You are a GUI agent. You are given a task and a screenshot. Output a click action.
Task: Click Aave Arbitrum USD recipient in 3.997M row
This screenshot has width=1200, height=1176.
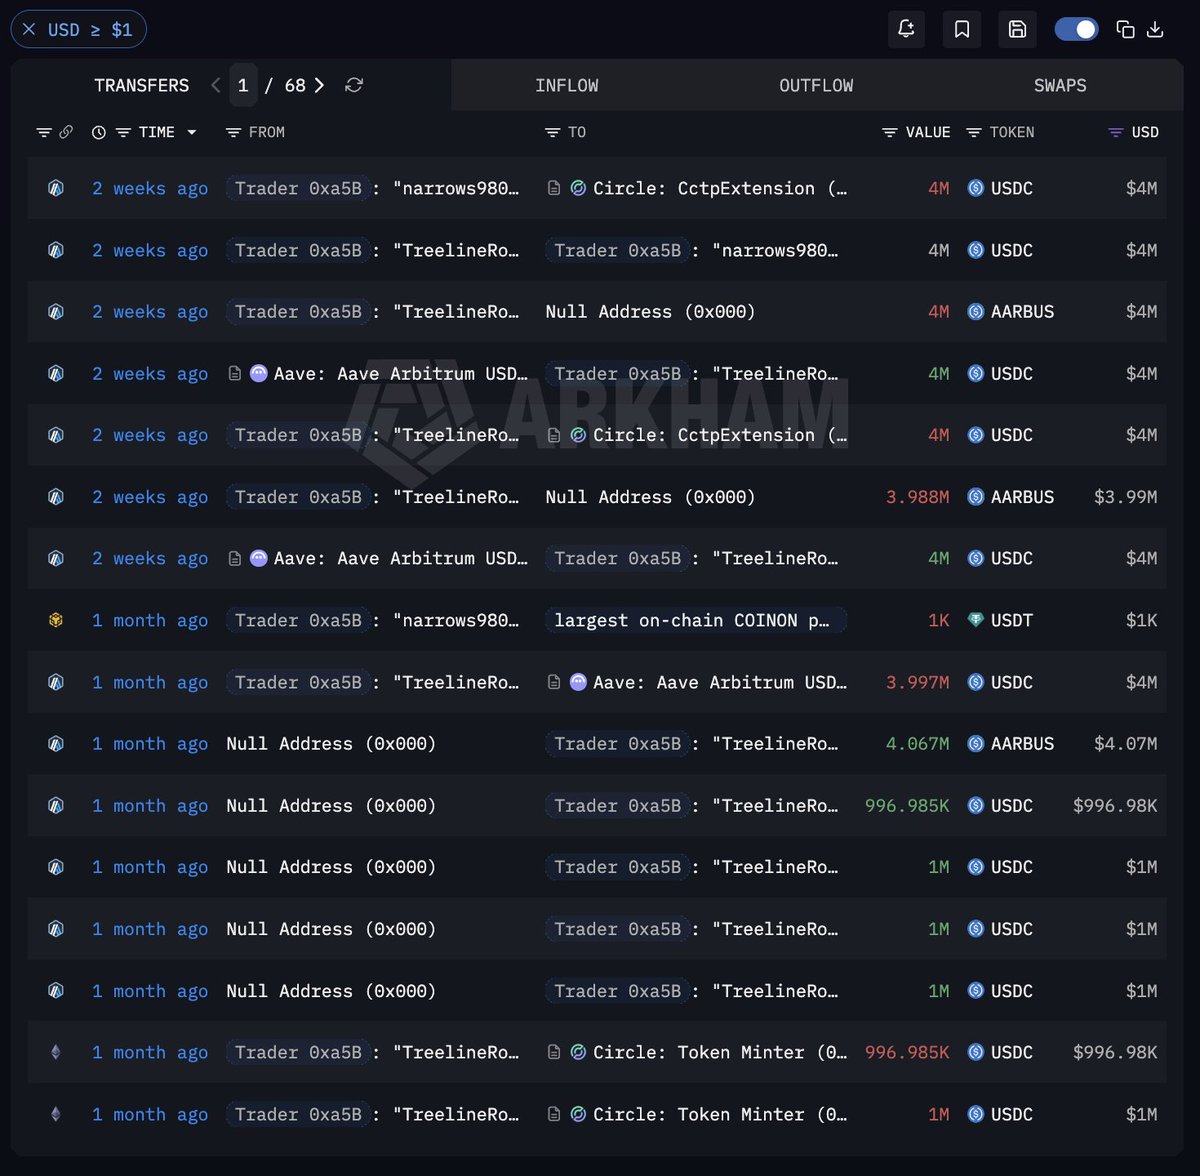pos(720,682)
